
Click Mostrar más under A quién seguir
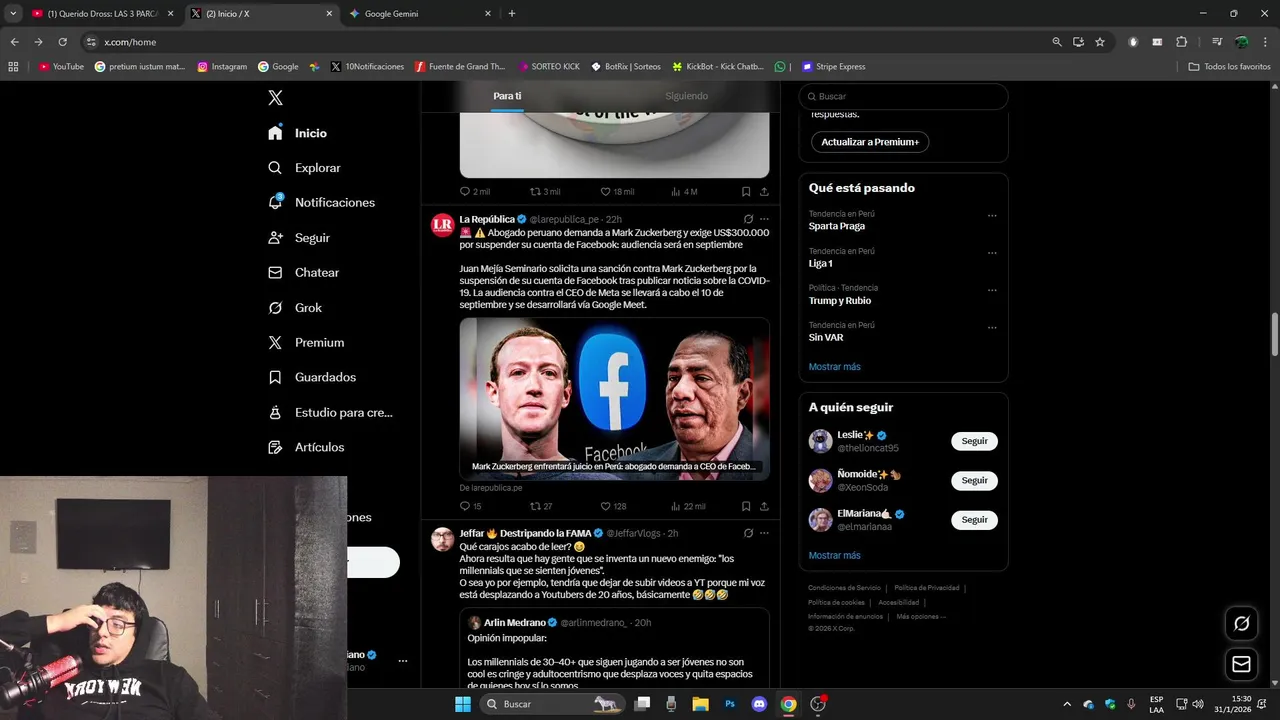click(x=834, y=555)
